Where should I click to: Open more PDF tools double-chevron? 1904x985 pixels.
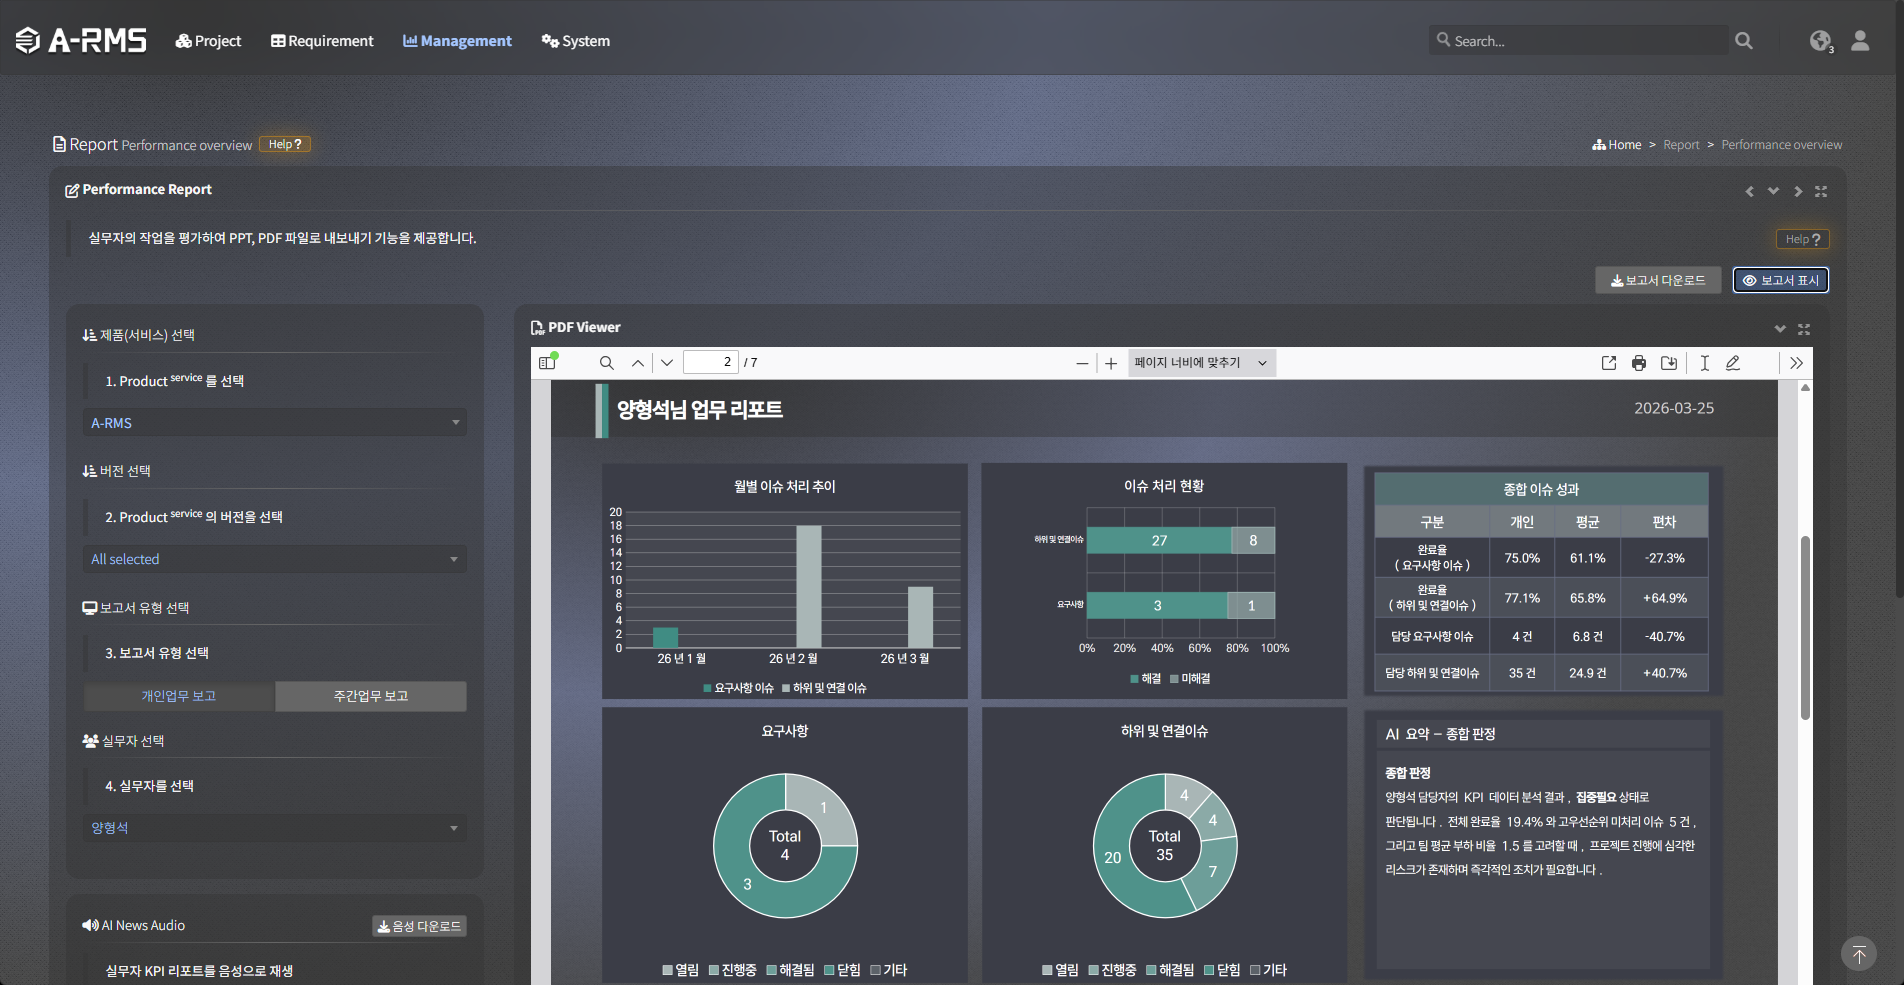1796,363
